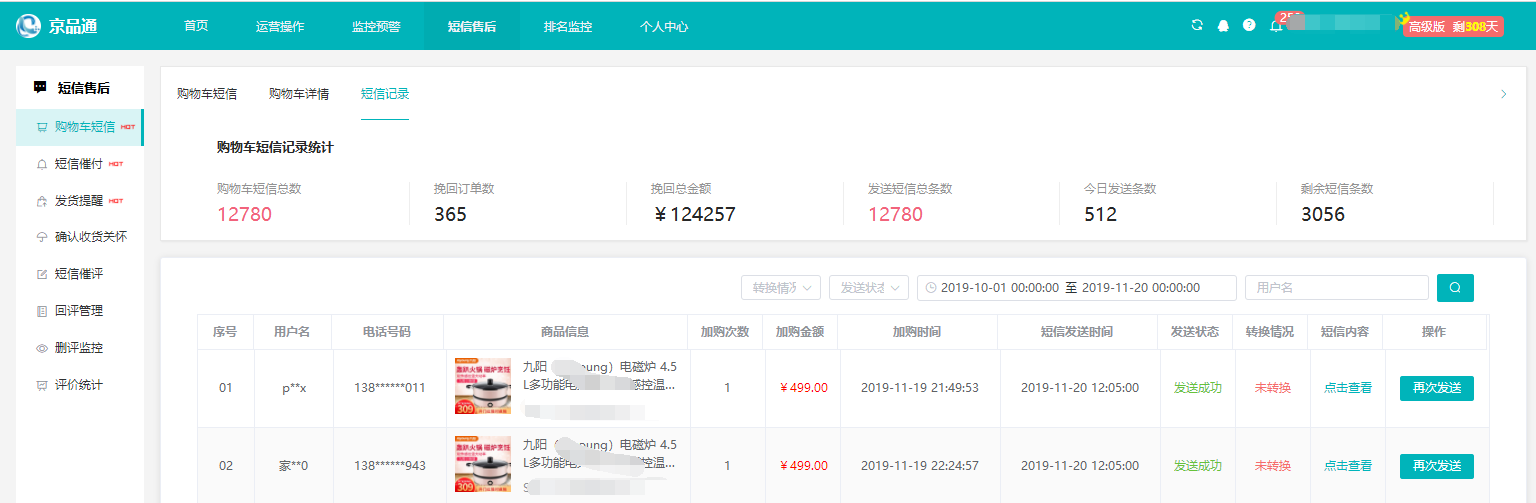The height and width of the screenshot is (503, 1536).
Task: Open QQ penguin contact icon
Action: 1223,26
